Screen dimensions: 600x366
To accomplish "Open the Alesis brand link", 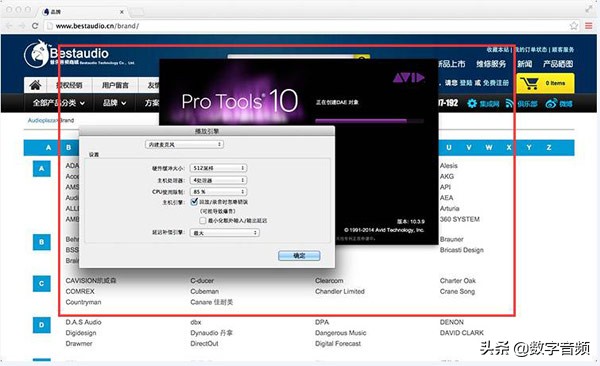I will click(x=448, y=166).
